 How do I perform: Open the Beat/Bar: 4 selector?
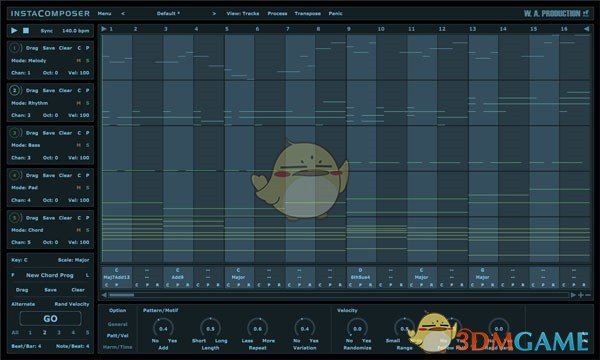pyautogui.click(x=26, y=346)
